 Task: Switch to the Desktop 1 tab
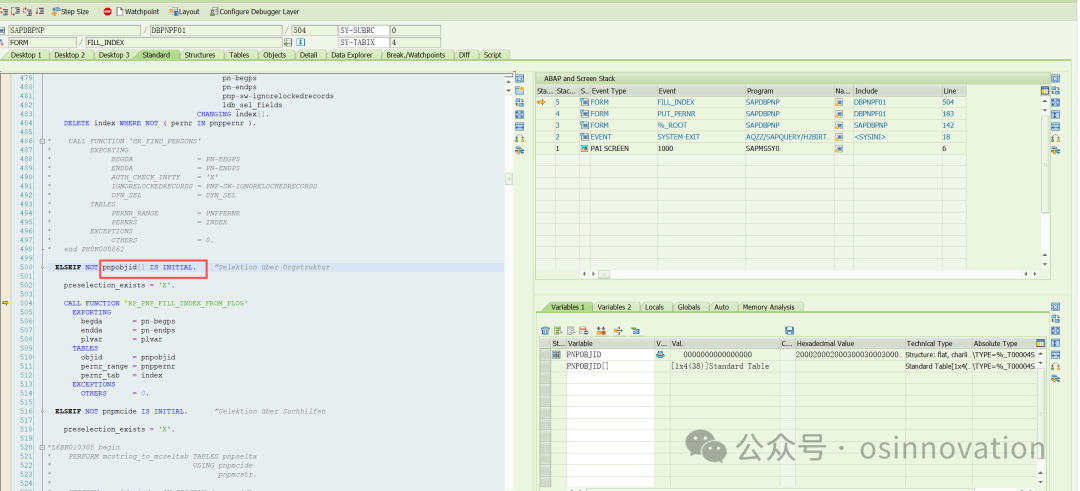(x=26, y=55)
